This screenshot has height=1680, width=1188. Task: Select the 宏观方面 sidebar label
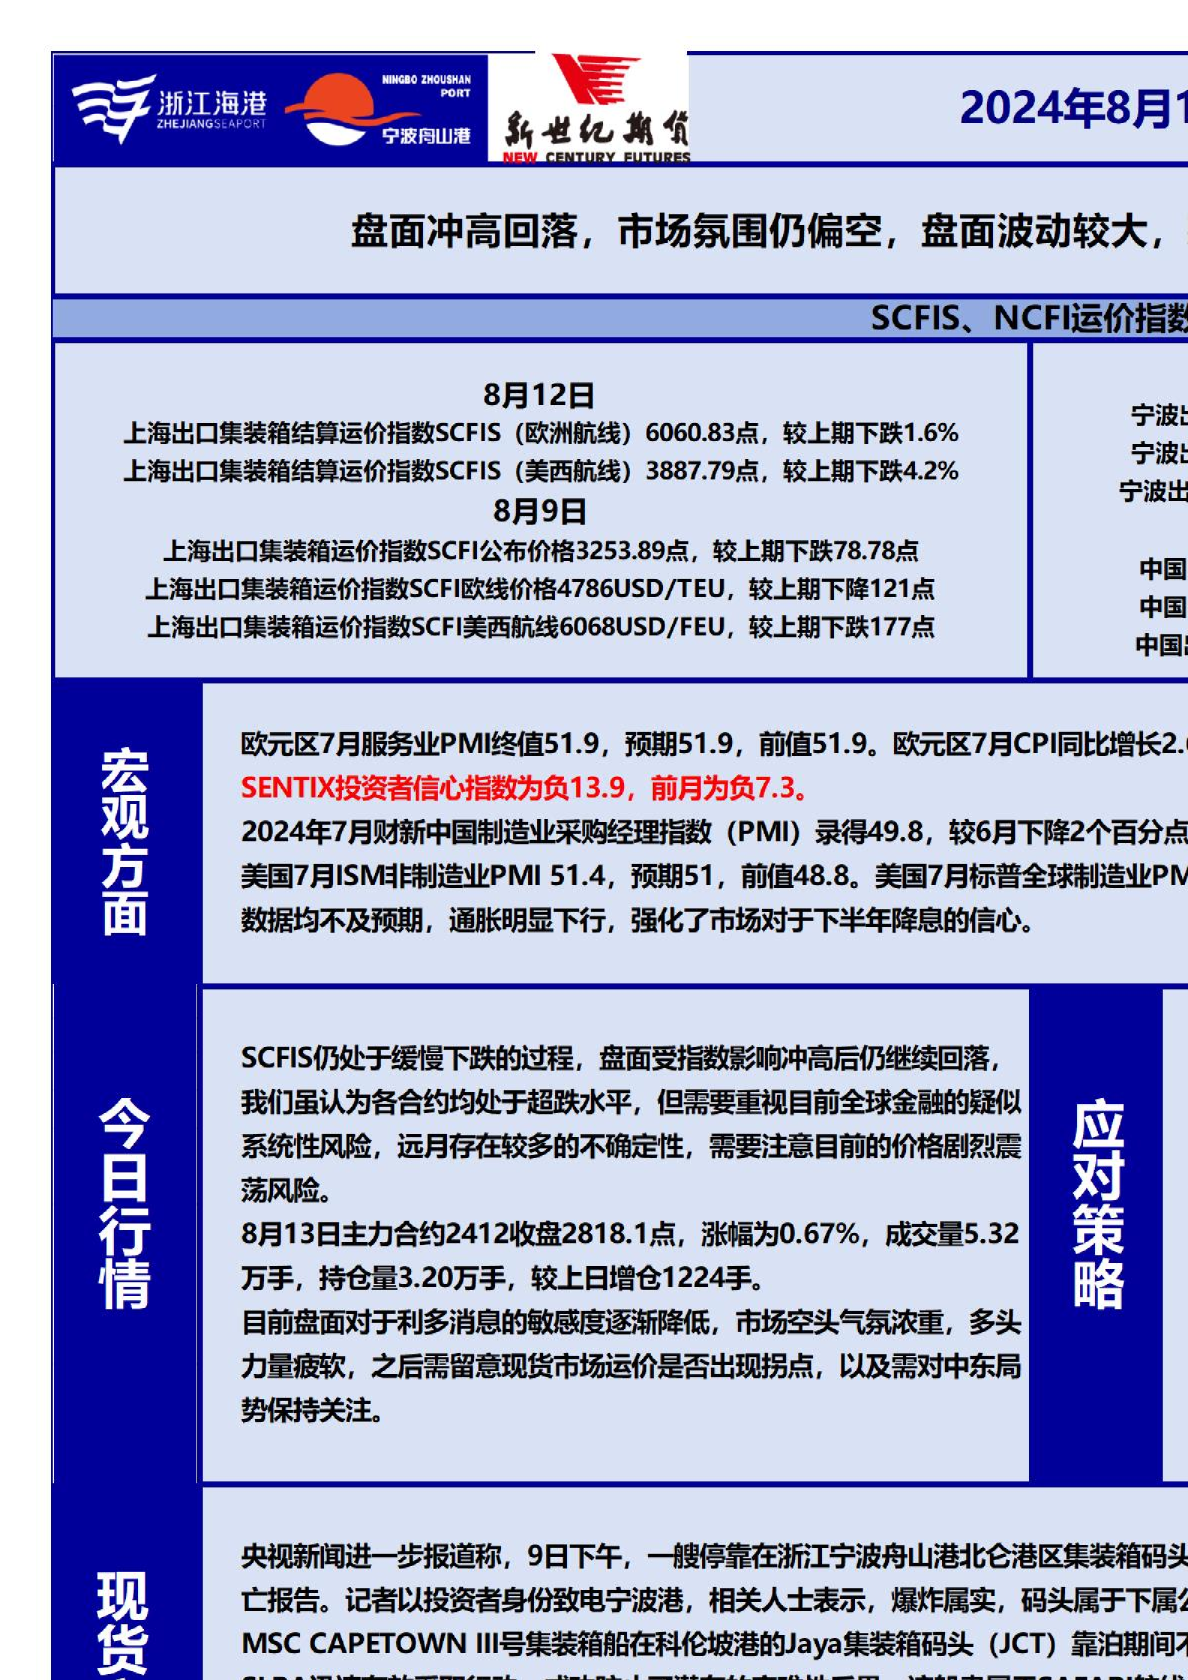point(125,842)
